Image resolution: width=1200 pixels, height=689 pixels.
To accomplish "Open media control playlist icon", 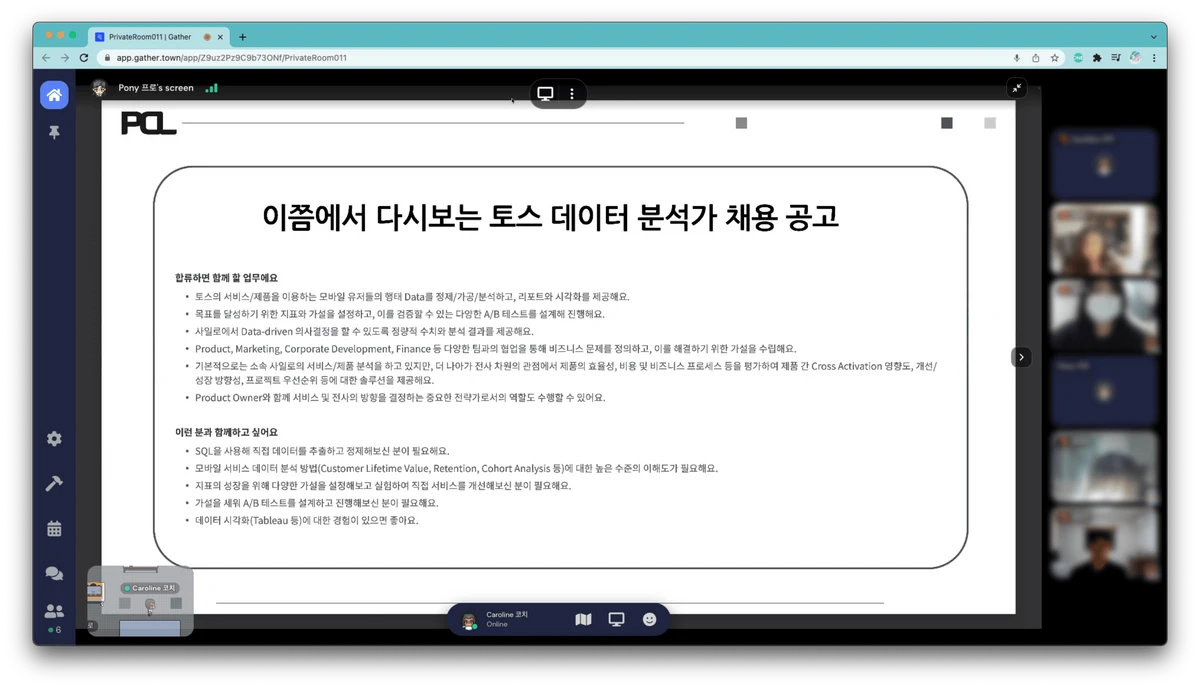I will point(1116,58).
